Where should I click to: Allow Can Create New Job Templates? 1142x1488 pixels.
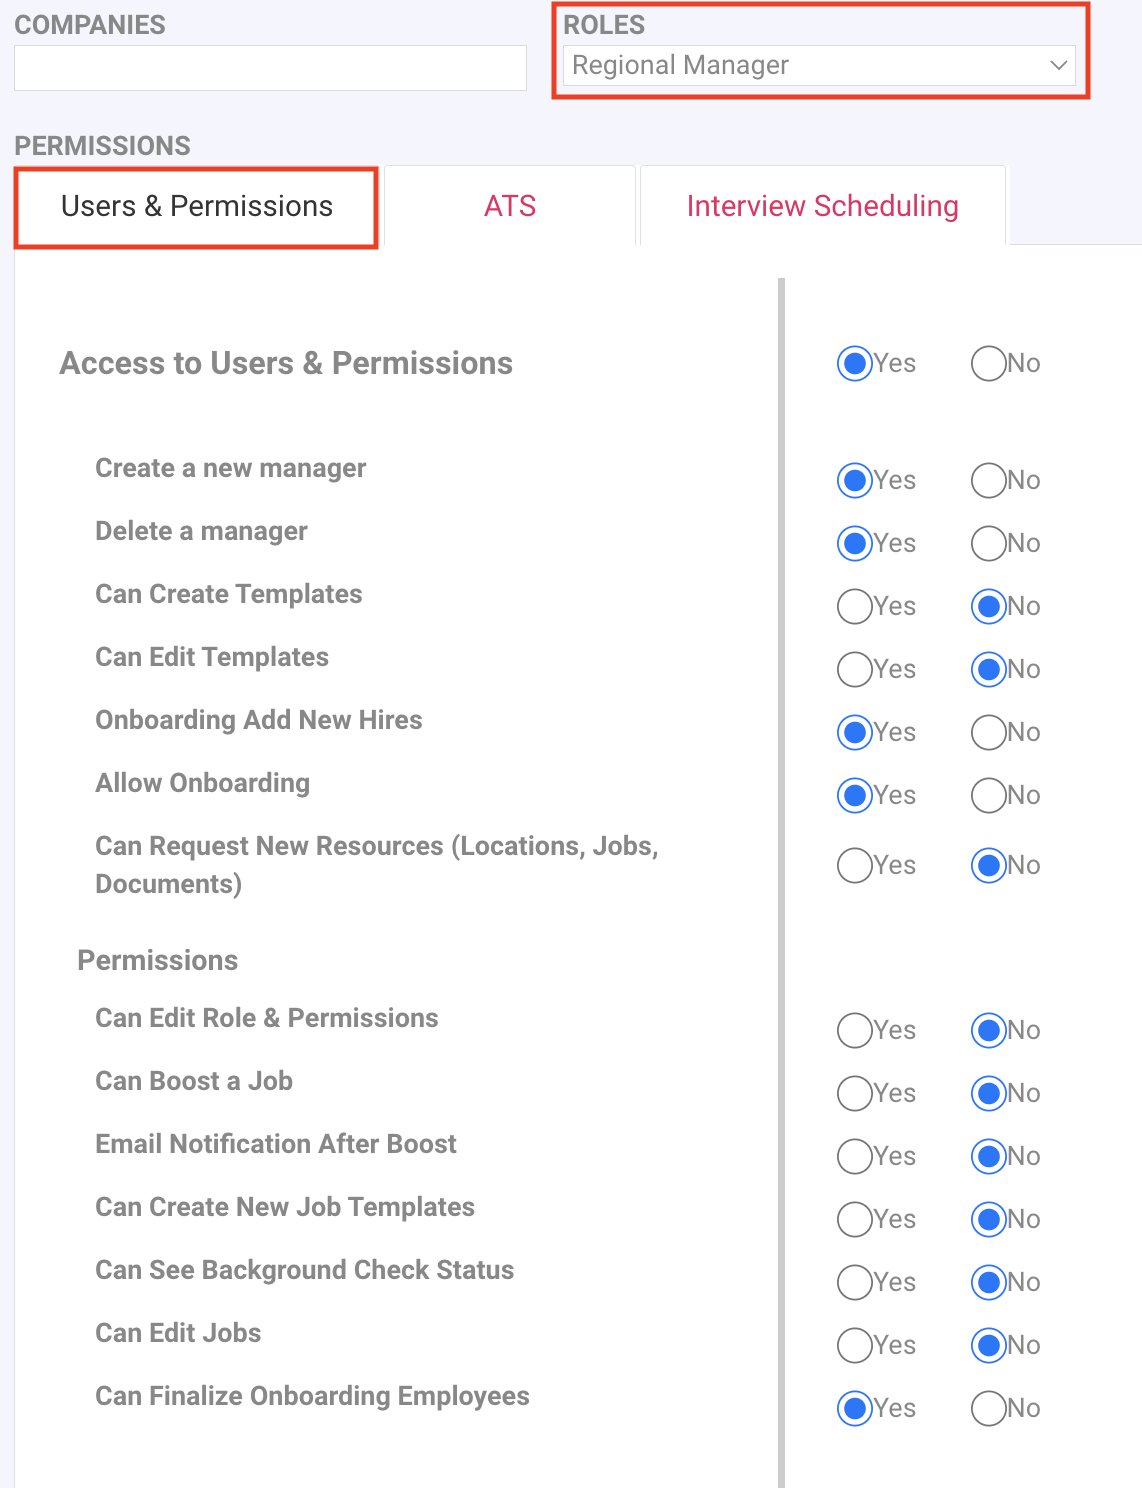tap(854, 1219)
